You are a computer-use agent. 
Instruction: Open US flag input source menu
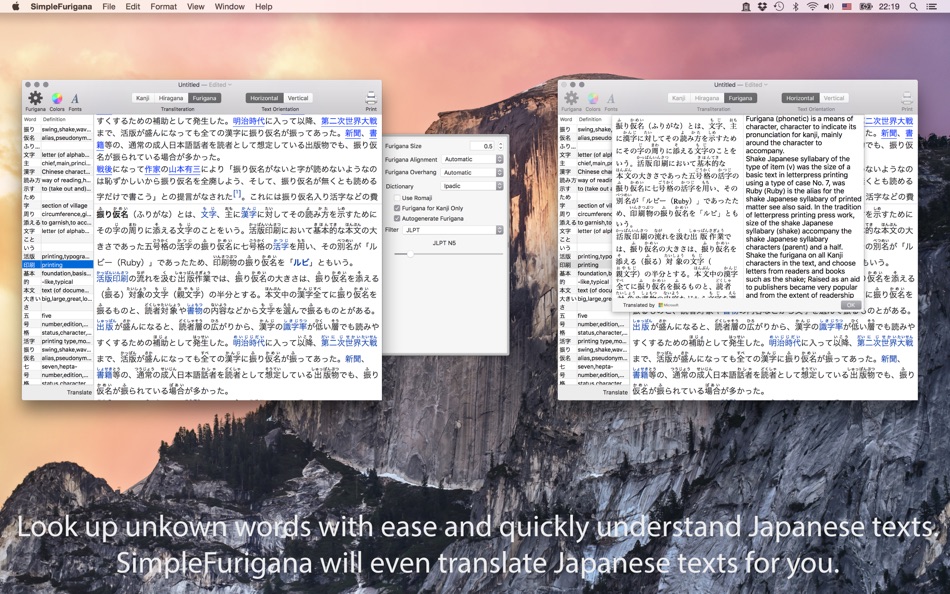(846, 7)
